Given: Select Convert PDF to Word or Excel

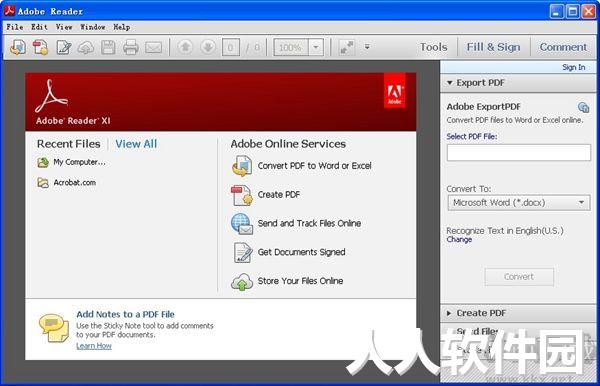Looking at the screenshot, I should point(314,166).
